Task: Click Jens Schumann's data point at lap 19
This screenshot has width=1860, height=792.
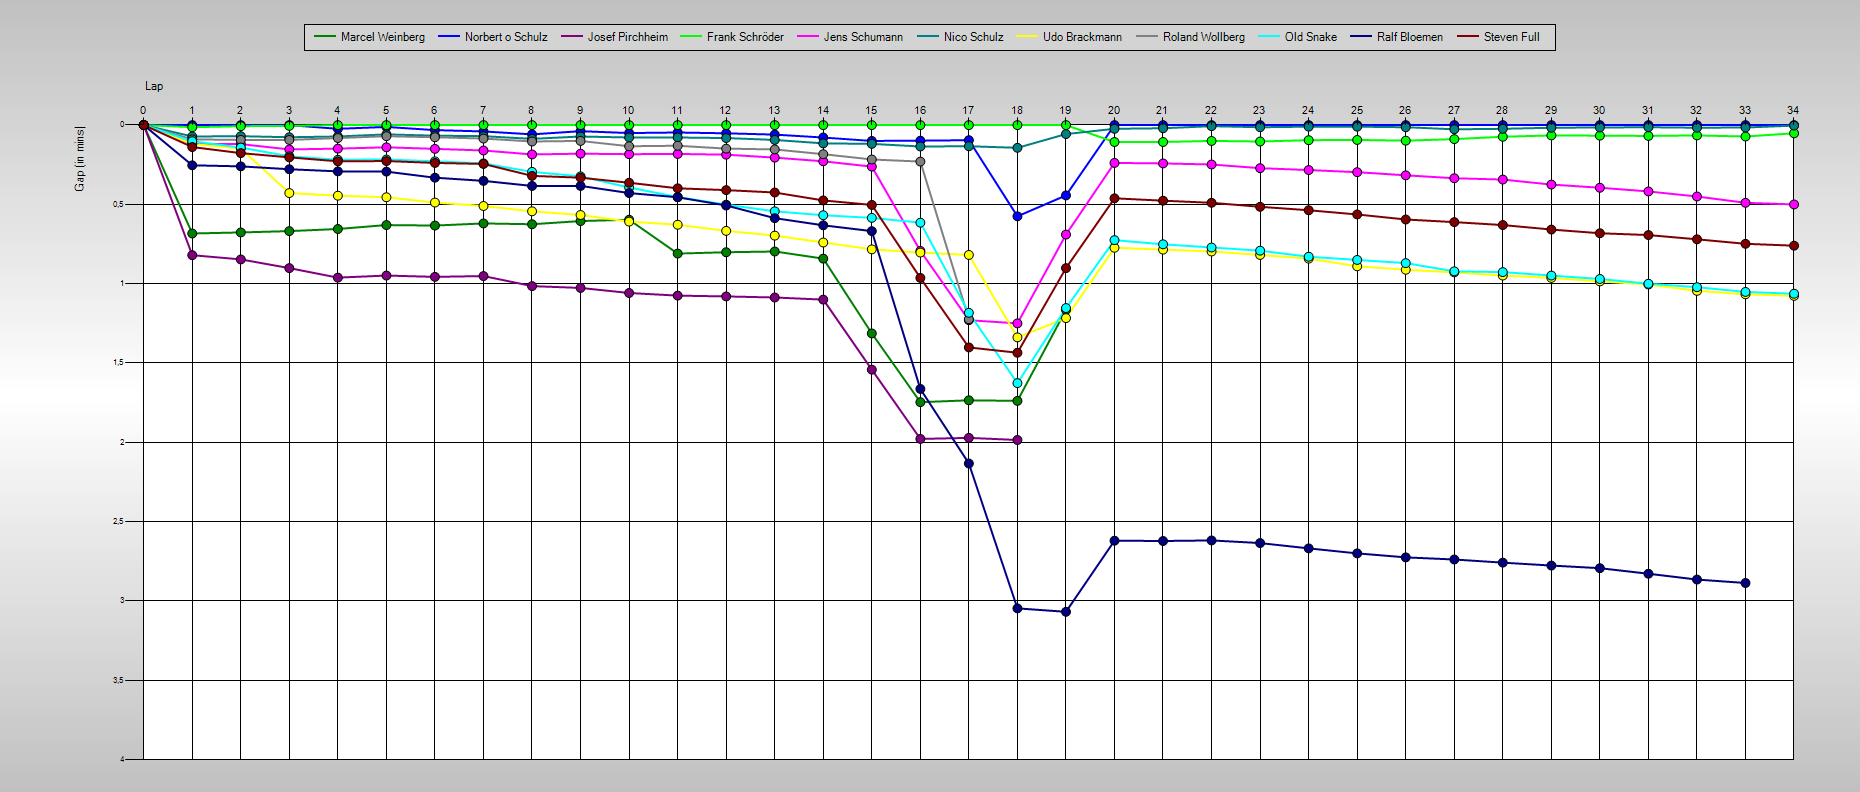Action: pos(1066,235)
